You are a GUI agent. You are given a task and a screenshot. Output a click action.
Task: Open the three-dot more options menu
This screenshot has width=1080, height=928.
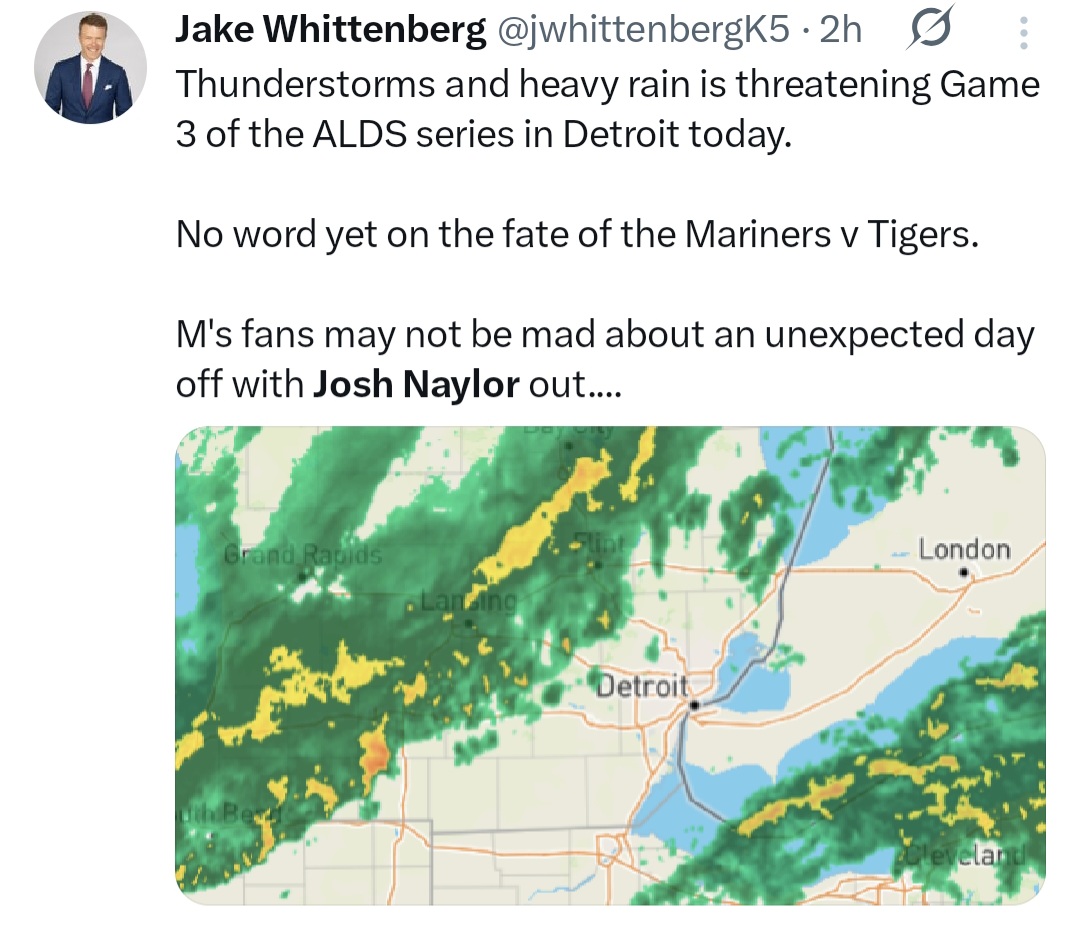[1022, 33]
